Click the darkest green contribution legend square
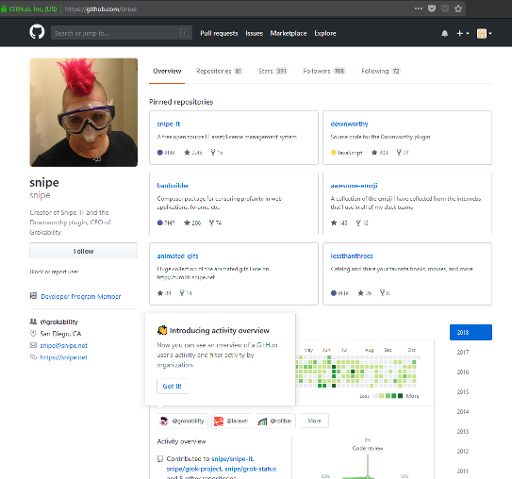The height and width of the screenshot is (479, 512). [400, 396]
